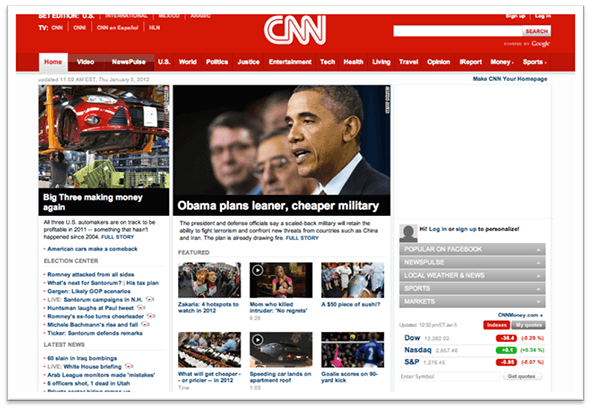Open 'Goalie scores on 90-yard kick' thumbnail

353,350
